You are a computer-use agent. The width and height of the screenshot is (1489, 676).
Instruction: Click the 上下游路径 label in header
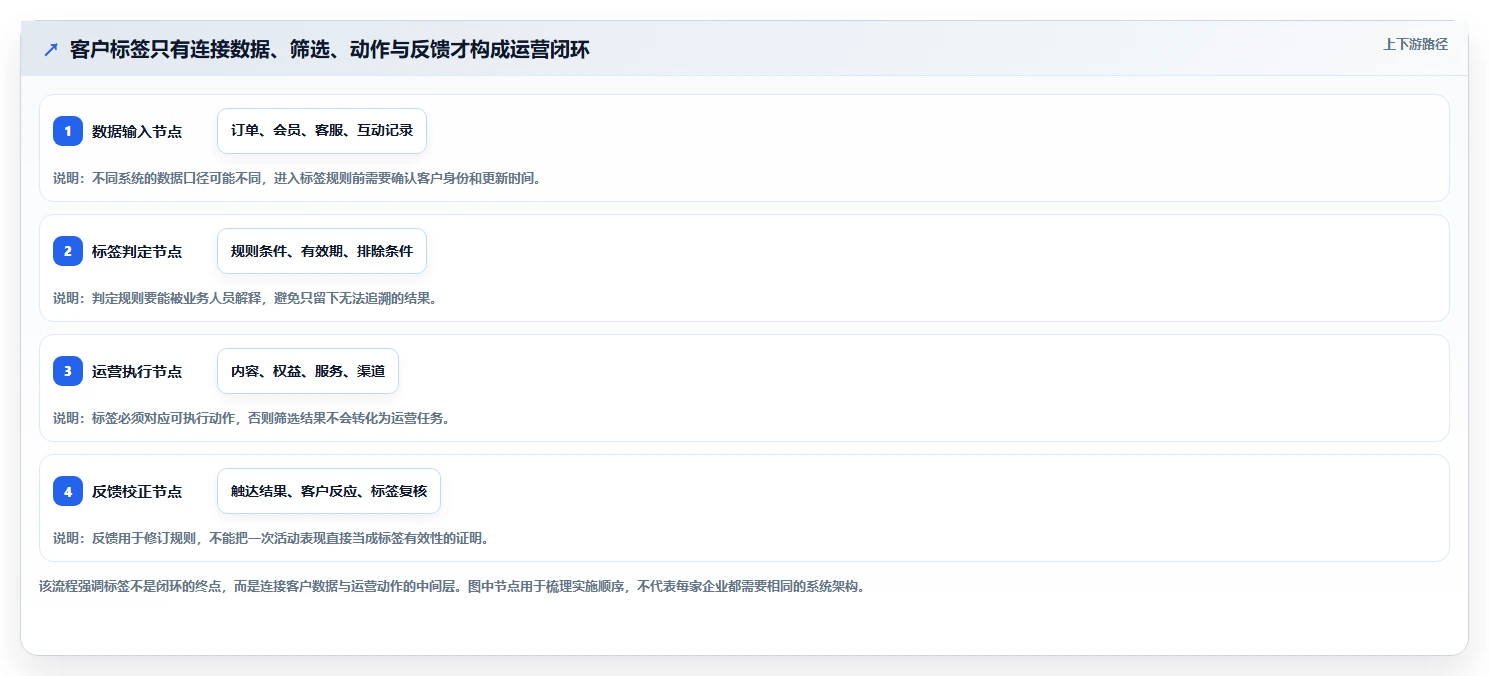tap(1415, 44)
